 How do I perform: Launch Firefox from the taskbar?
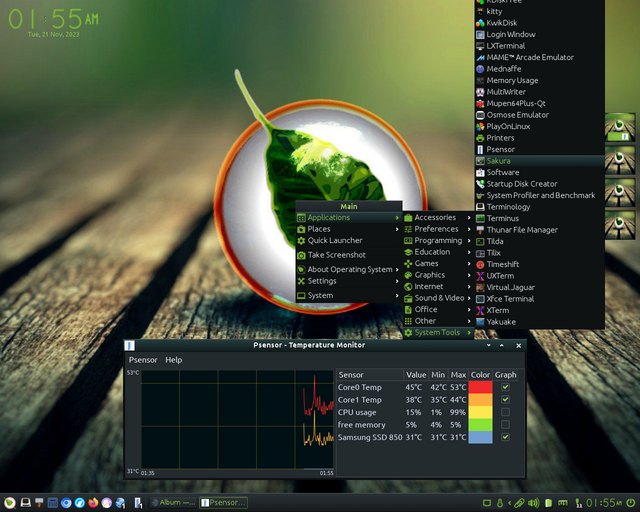coord(93,503)
